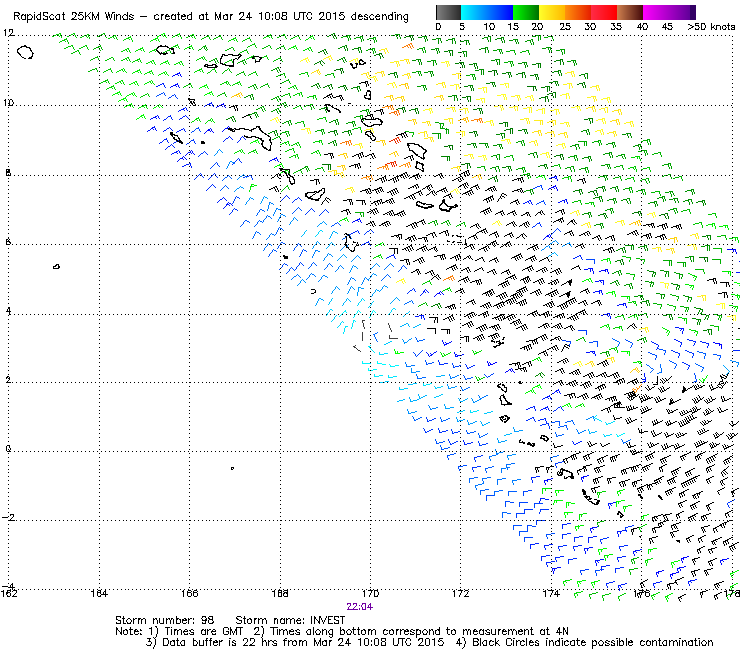The image size is (740, 650).
Task: Click the small island outline near 5N, 163E
Action: click(x=56, y=267)
